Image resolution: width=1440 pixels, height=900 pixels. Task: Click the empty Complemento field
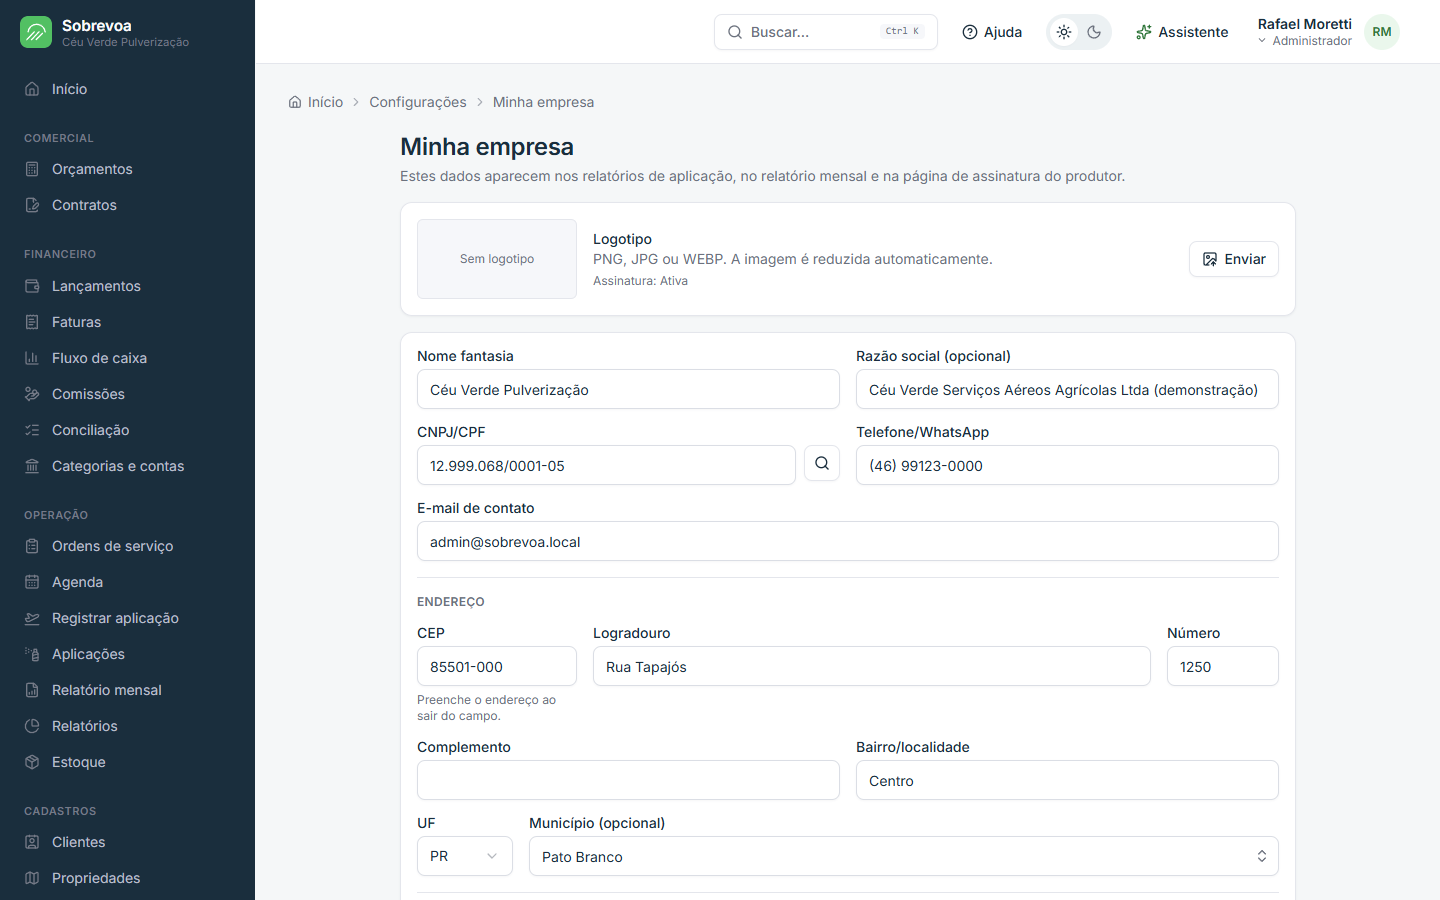click(x=628, y=780)
